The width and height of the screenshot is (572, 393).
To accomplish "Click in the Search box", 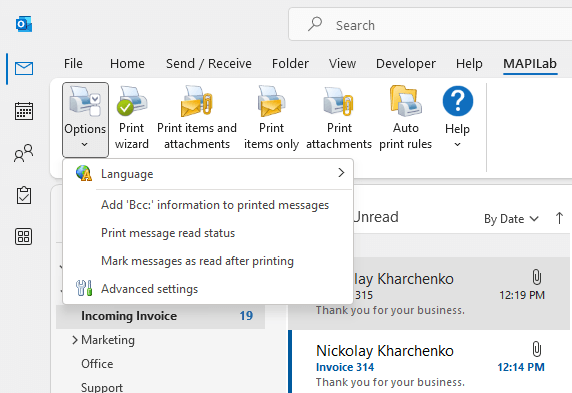I will click(x=430, y=25).
